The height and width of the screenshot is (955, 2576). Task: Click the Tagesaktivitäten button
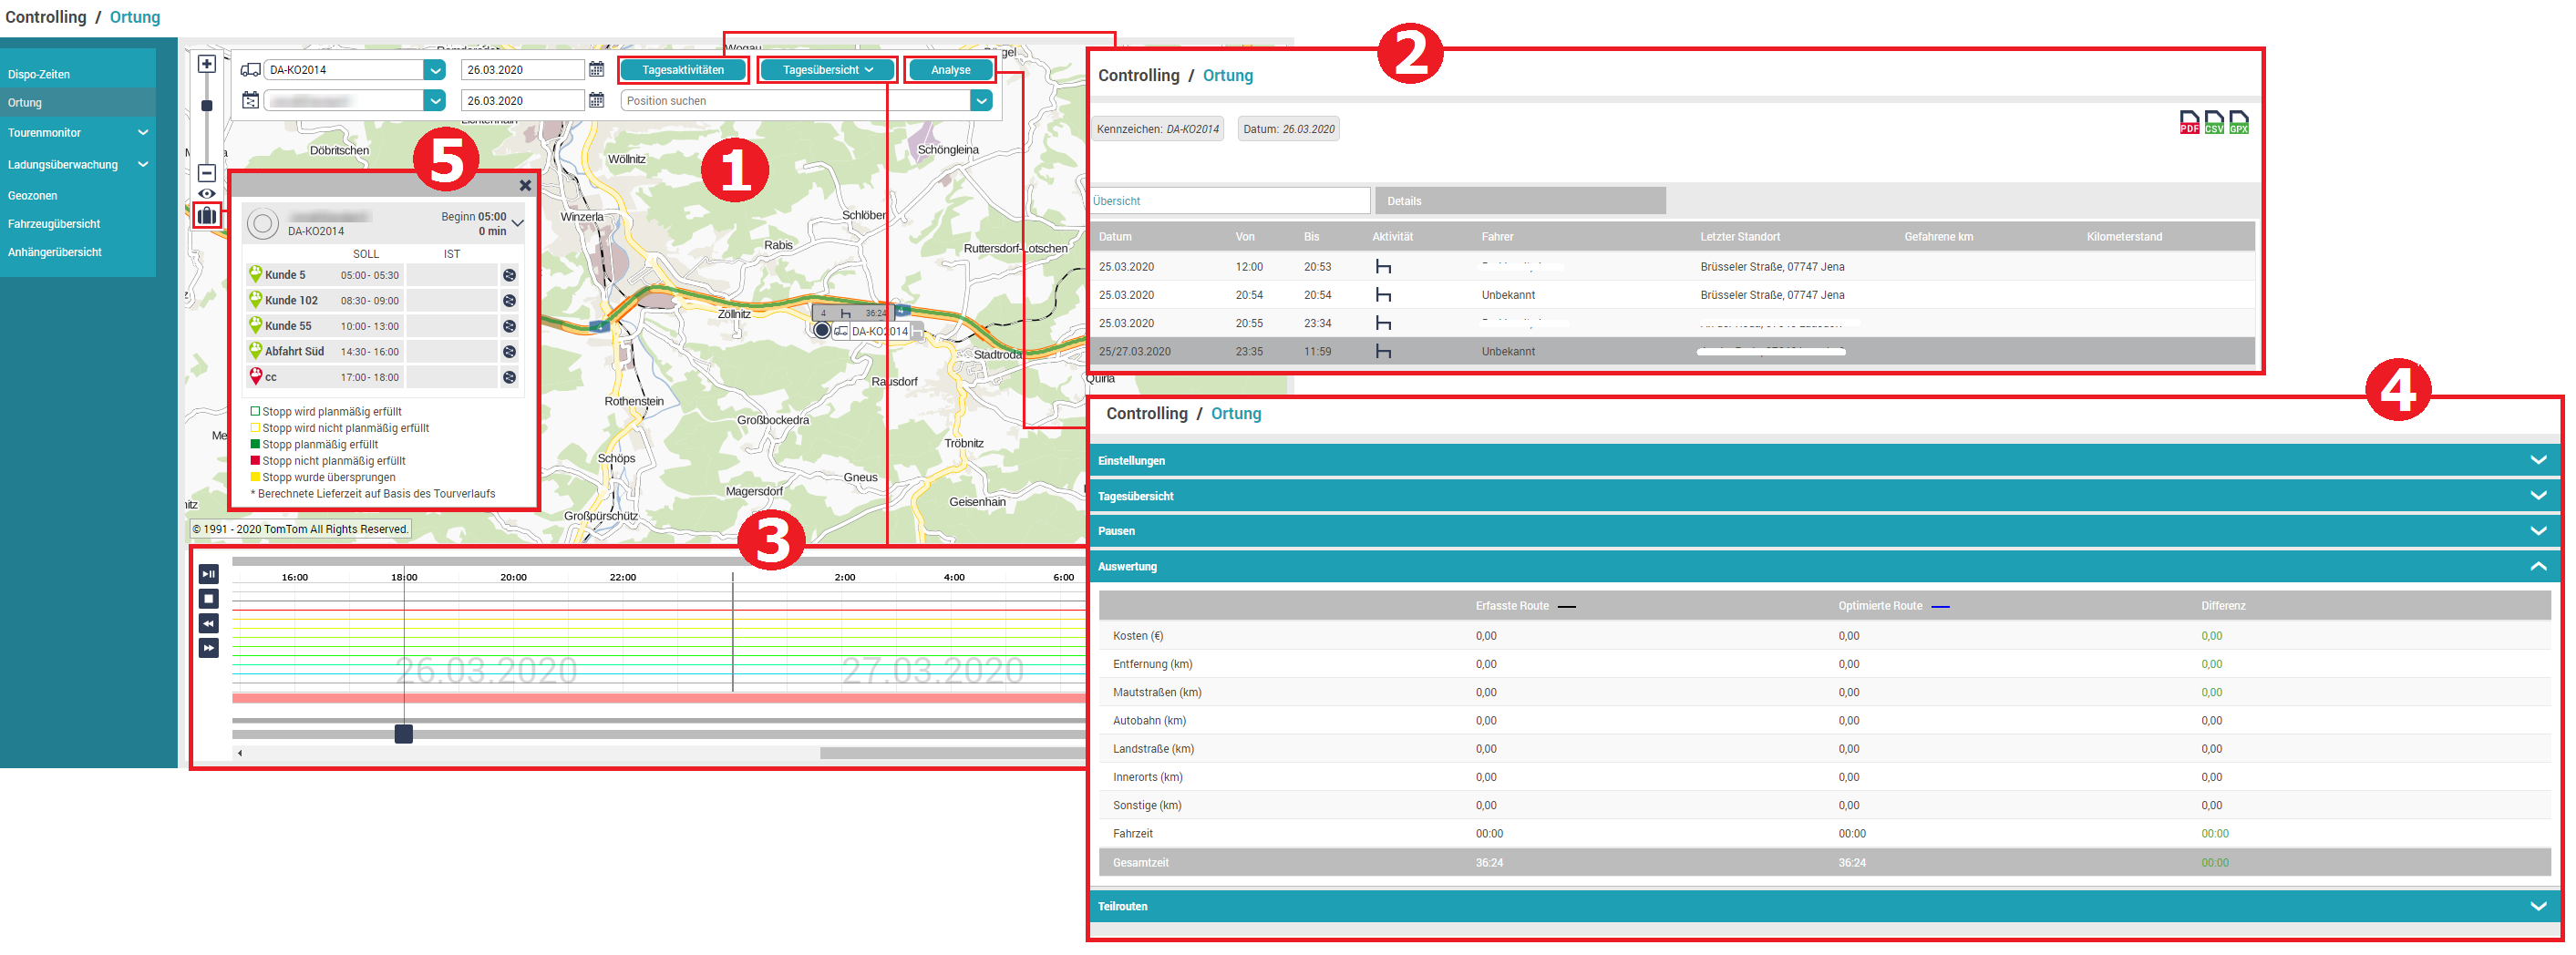683,70
